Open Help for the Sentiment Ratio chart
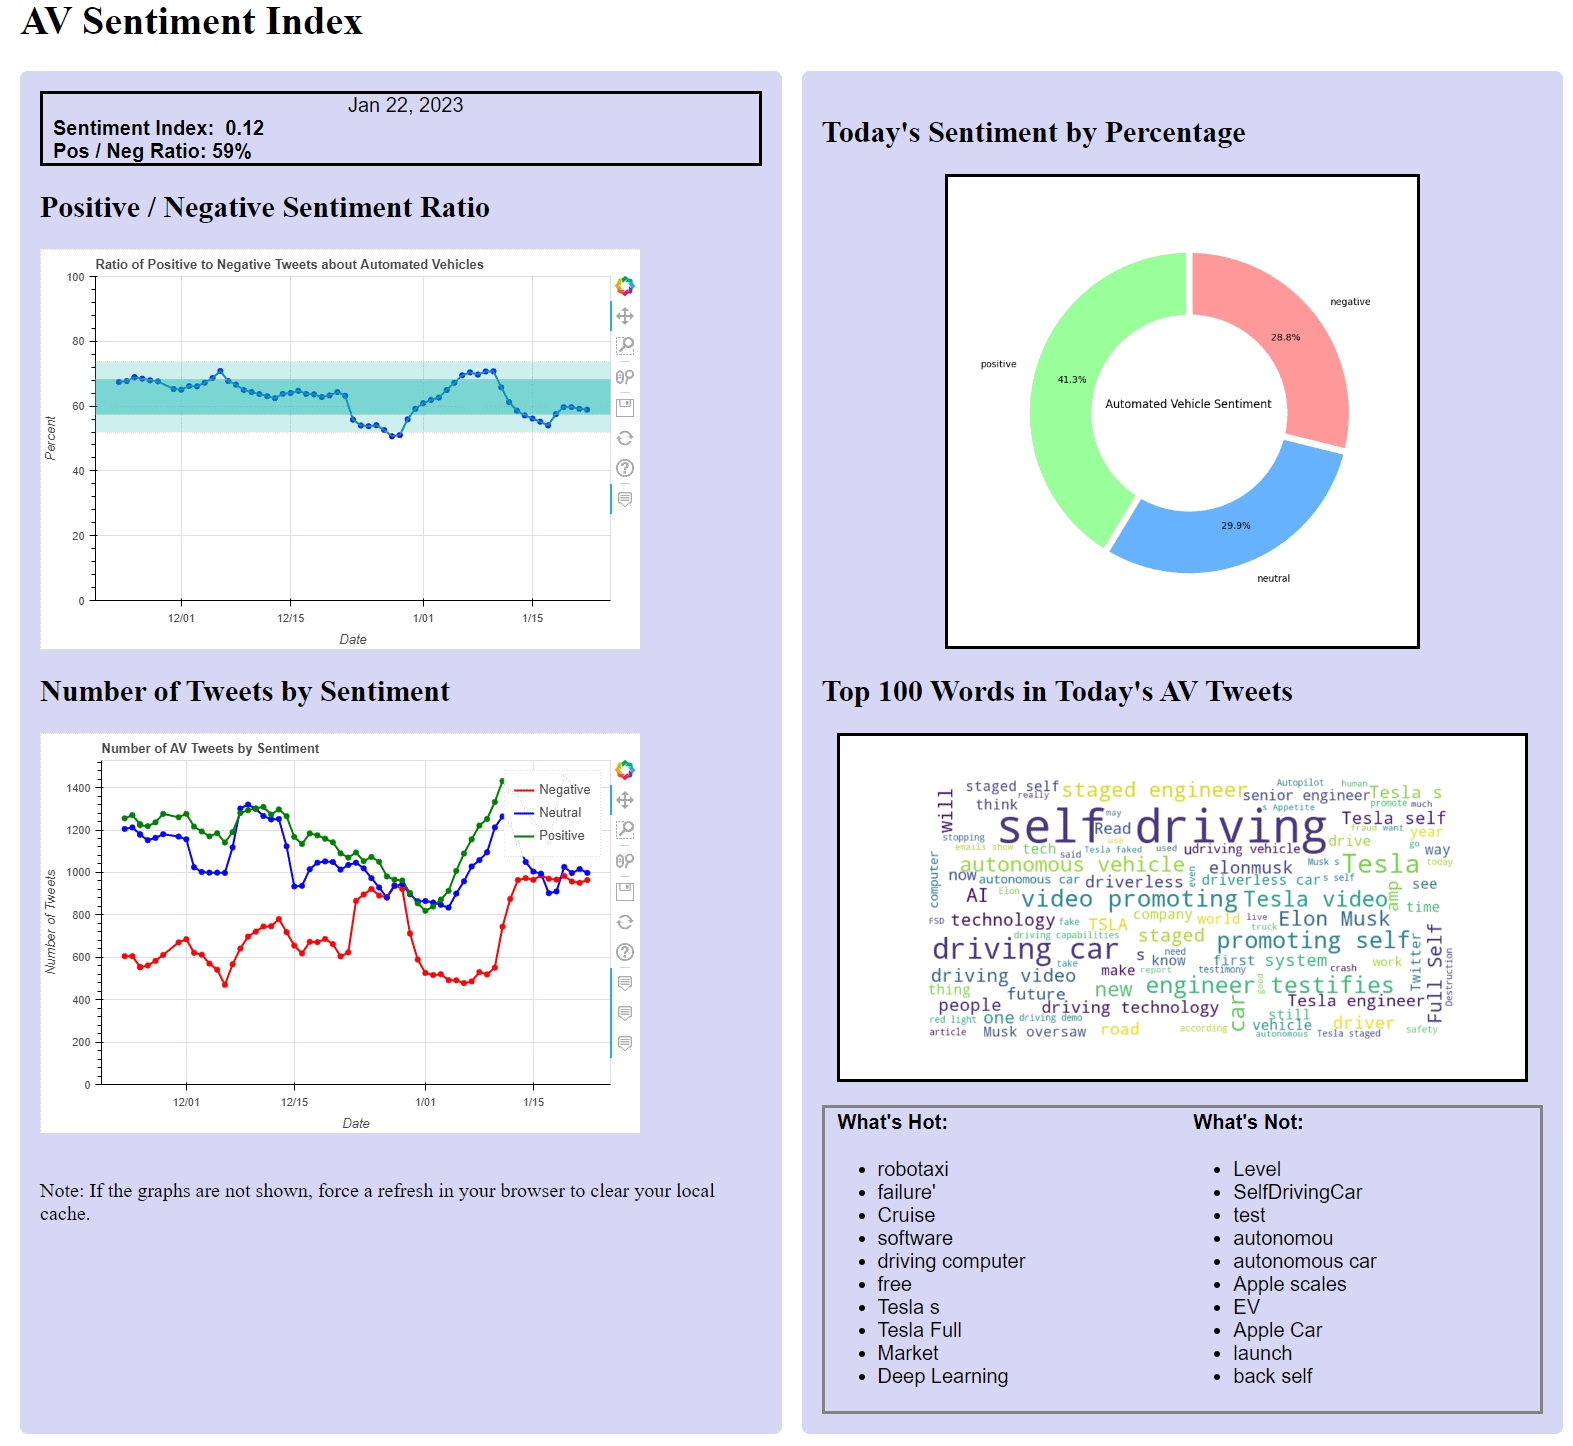Viewport: 1573px width, 1446px height. pyautogui.click(x=625, y=468)
